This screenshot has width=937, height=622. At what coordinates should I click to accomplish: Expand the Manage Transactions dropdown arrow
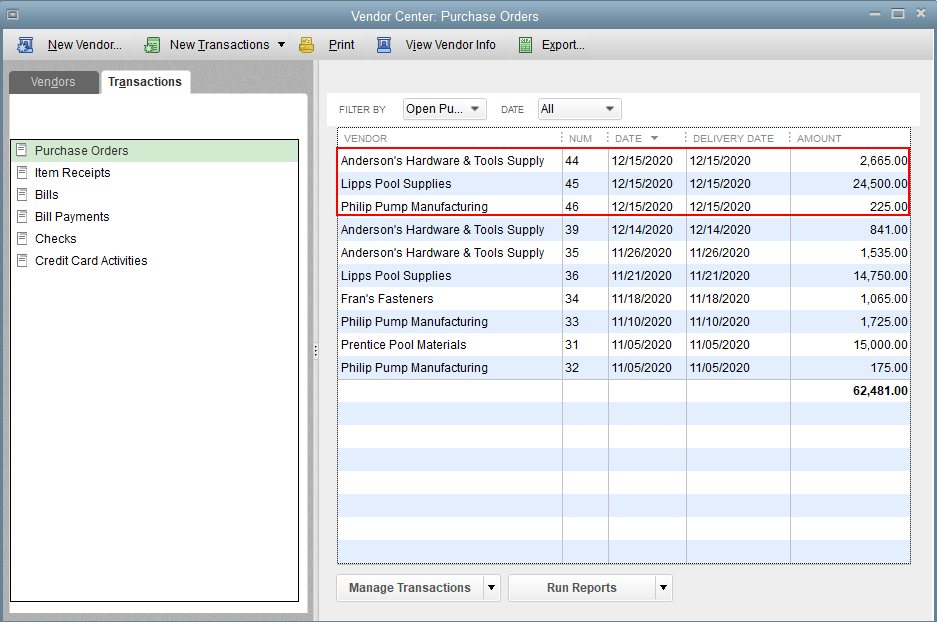(491, 588)
